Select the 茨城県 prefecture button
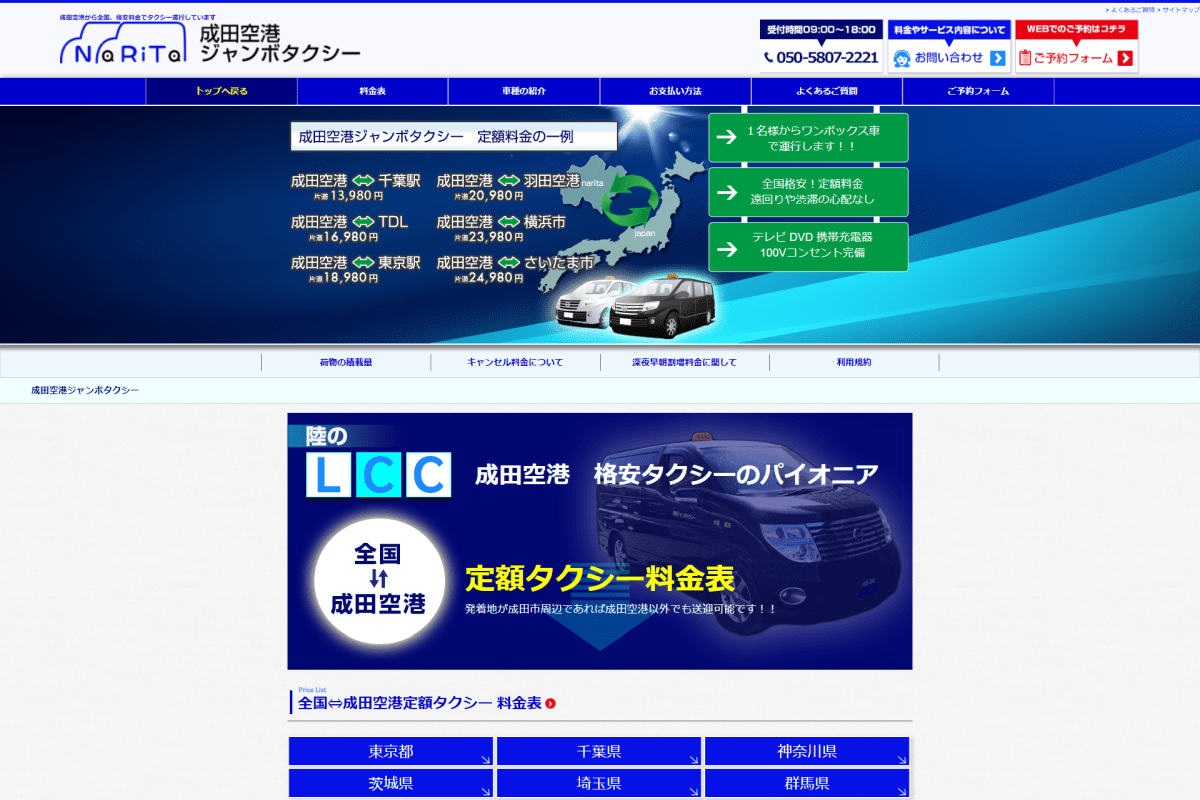The height and width of the screenshot is (800, 1200). click(x=391, y=783)
